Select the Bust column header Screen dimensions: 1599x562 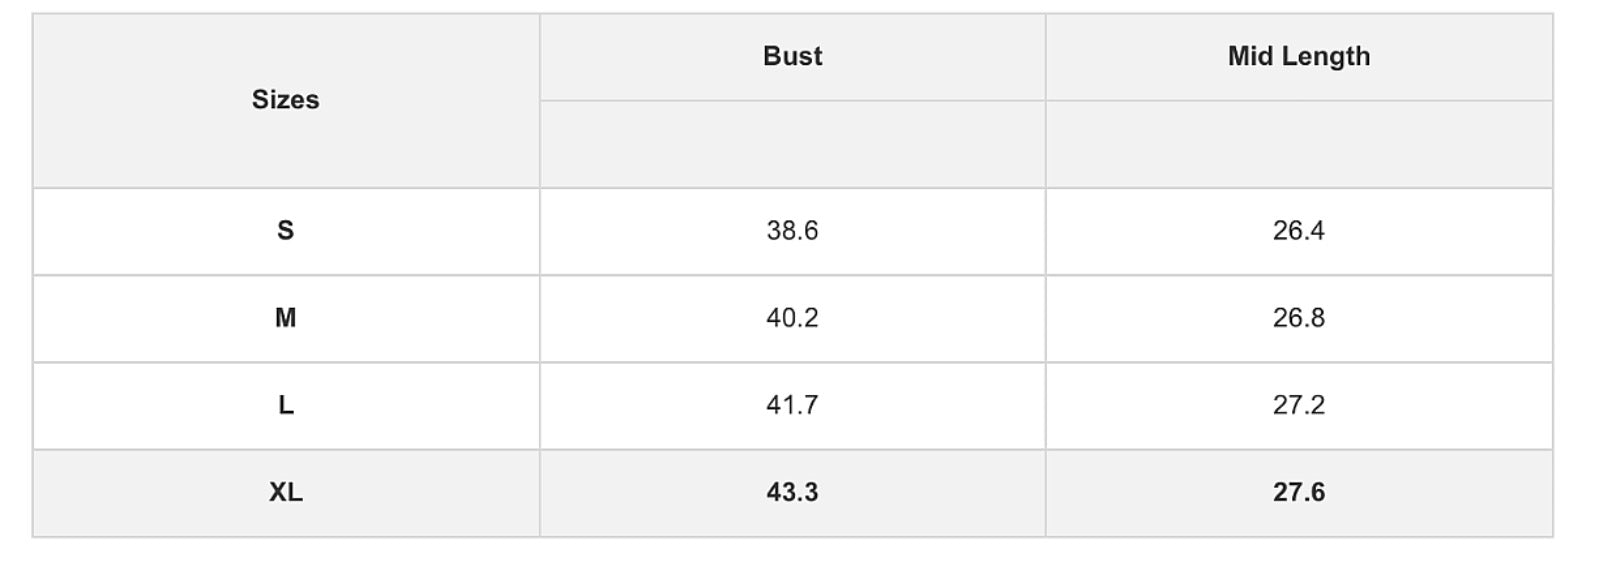click(792, 56)
